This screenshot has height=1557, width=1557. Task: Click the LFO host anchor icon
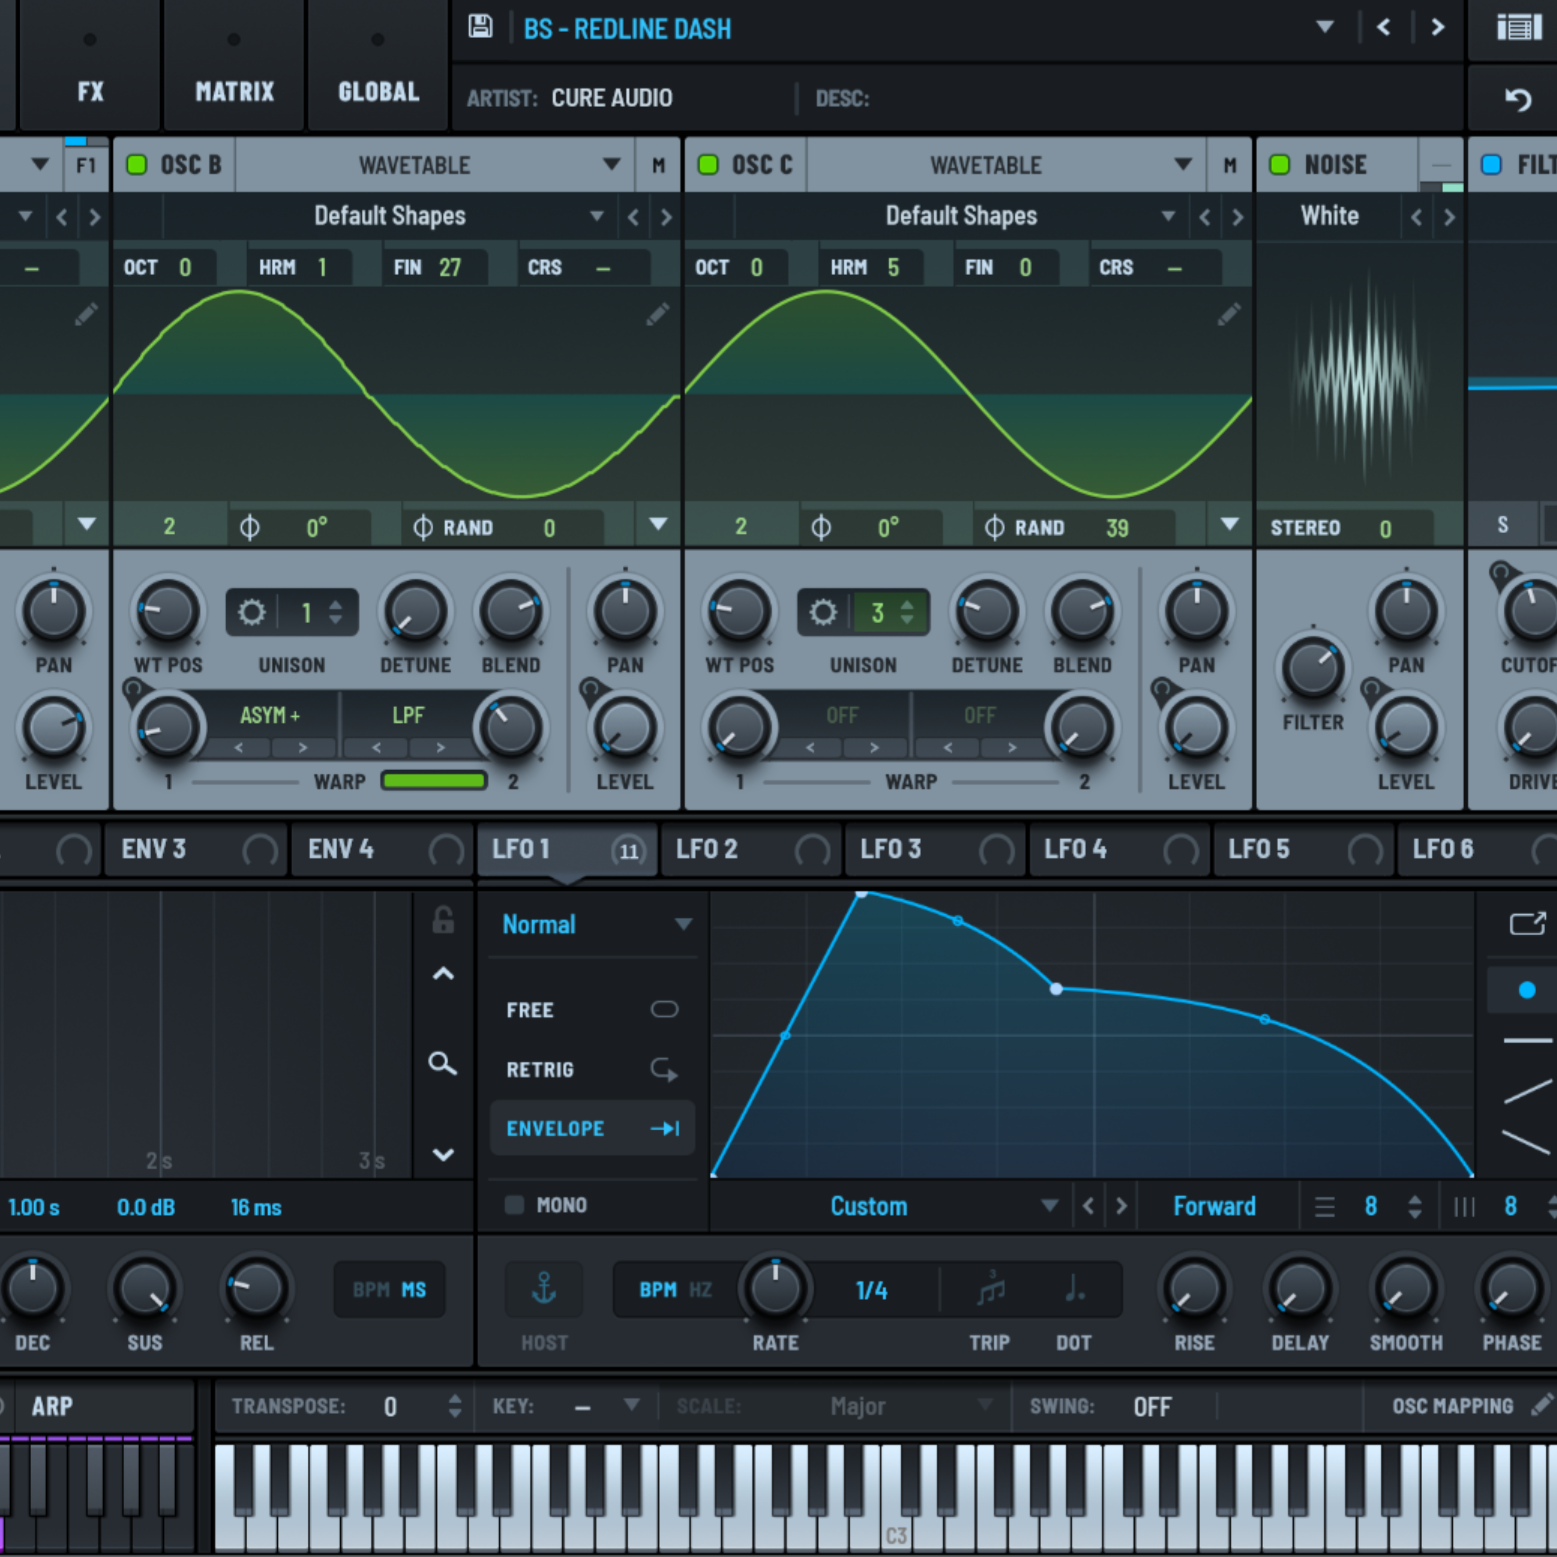click(x=544, y=1289)
